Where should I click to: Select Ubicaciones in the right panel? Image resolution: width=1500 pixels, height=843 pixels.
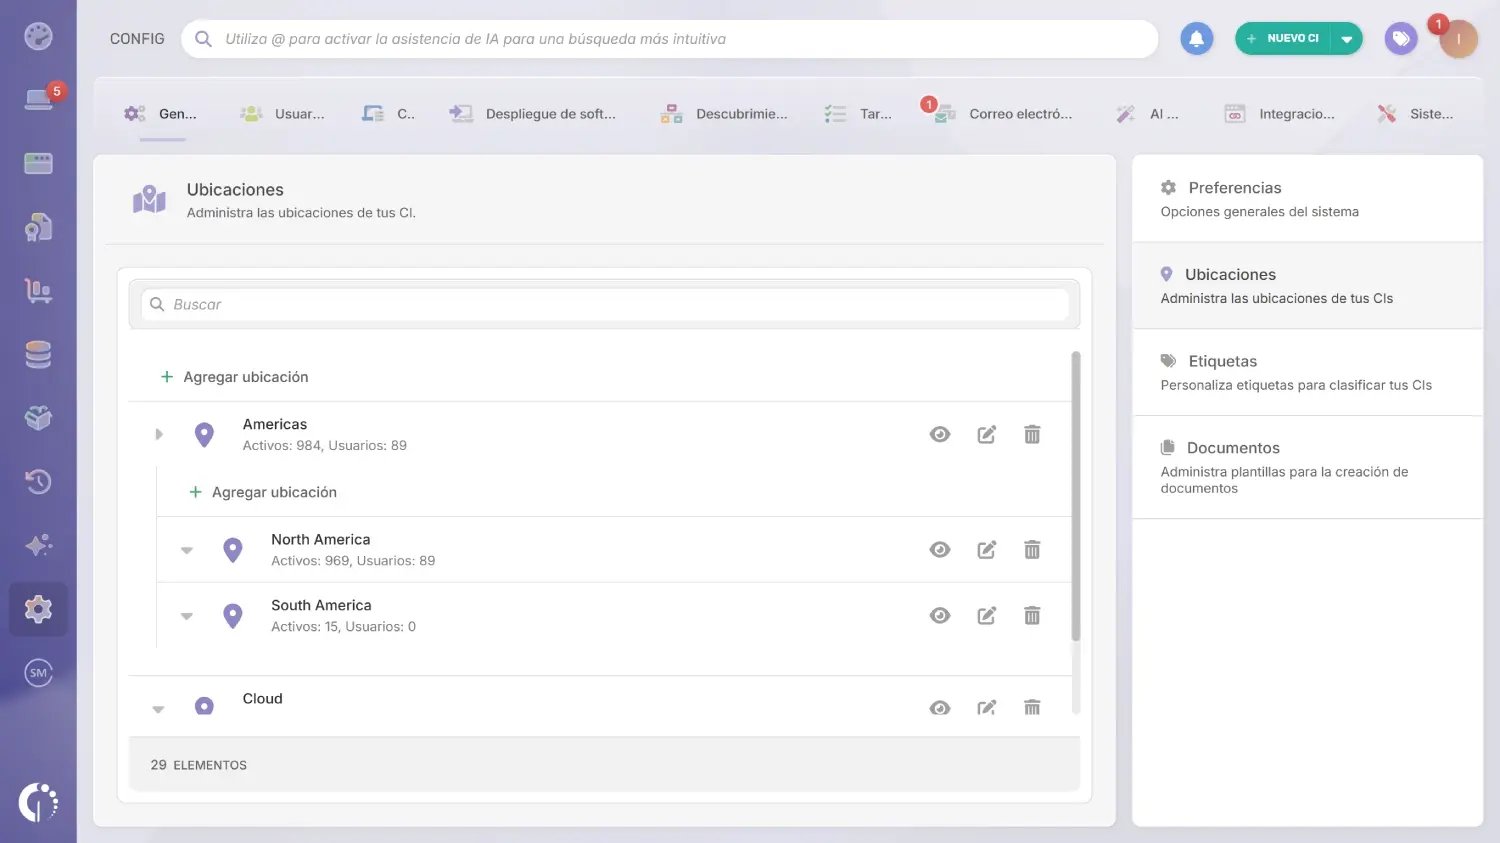pyautogui.click(x=1307, y=285)
